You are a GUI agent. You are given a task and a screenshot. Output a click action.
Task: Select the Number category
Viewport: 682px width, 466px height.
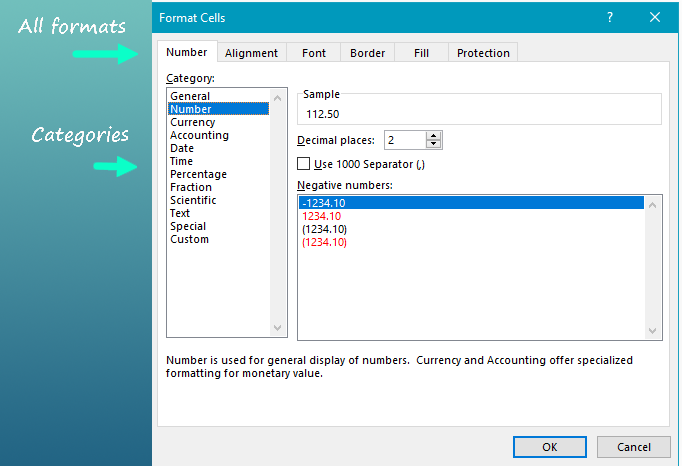[218, 109]
